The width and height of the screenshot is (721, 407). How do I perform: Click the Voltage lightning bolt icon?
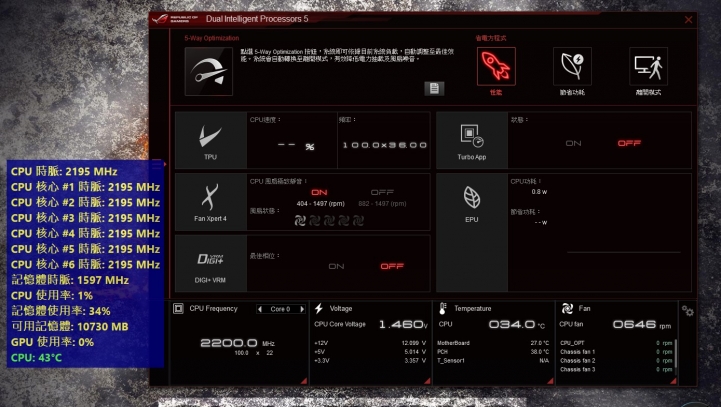point(319,309)
